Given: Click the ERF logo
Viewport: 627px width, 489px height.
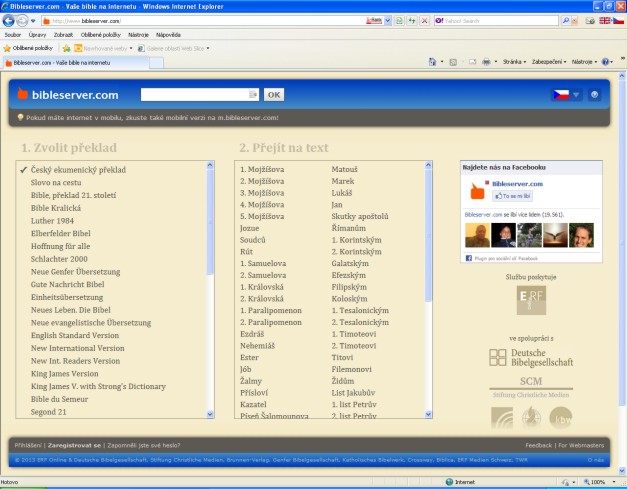Looking at the screenshot, I should pyautogui.click(x=531, y=300).
